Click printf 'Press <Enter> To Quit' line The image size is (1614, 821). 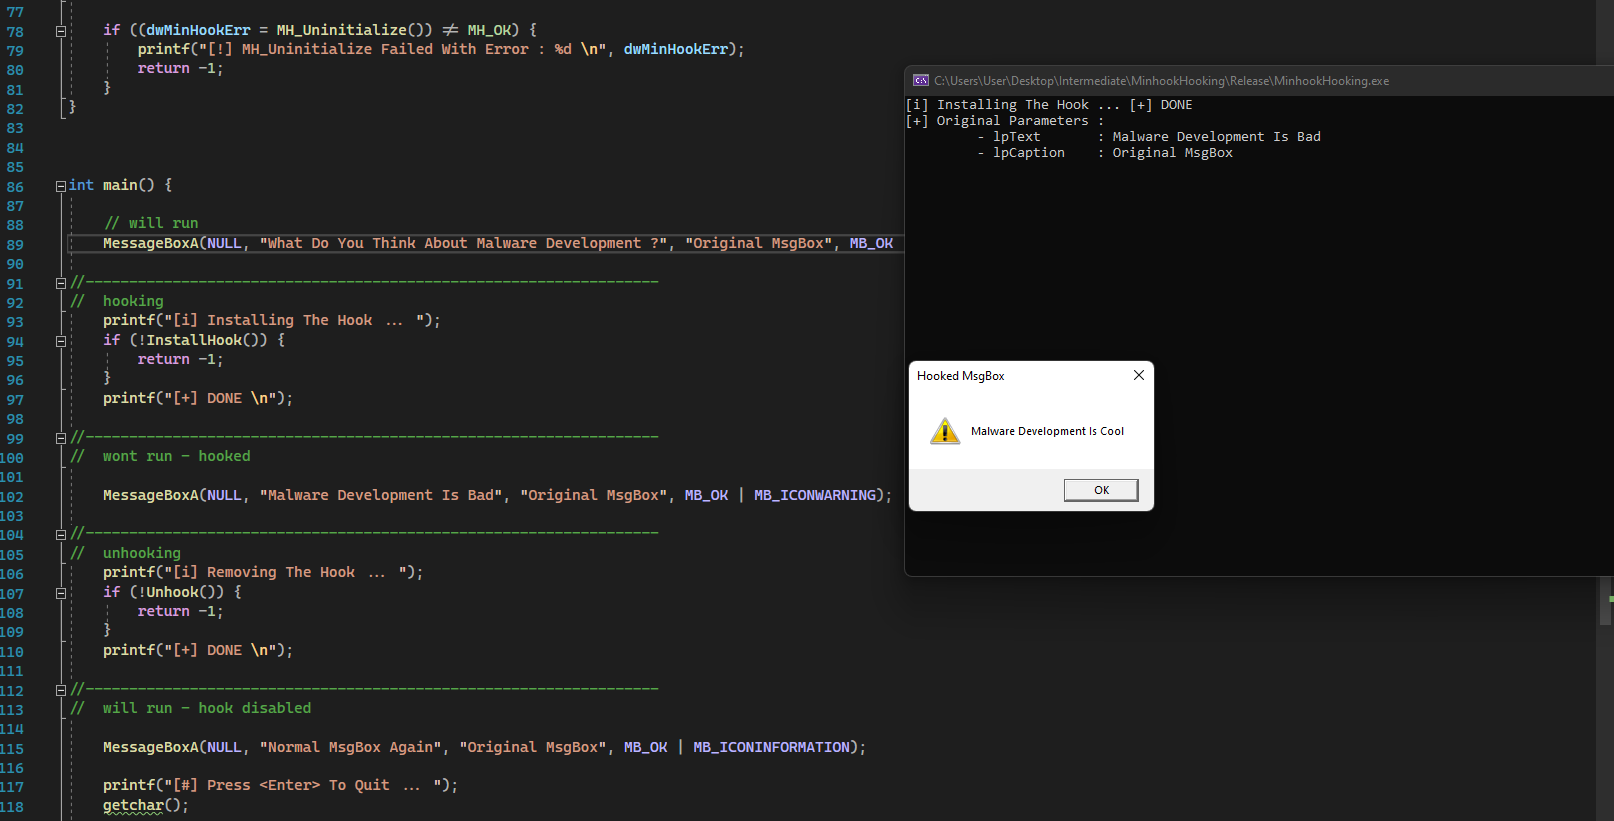pos(280,785)
